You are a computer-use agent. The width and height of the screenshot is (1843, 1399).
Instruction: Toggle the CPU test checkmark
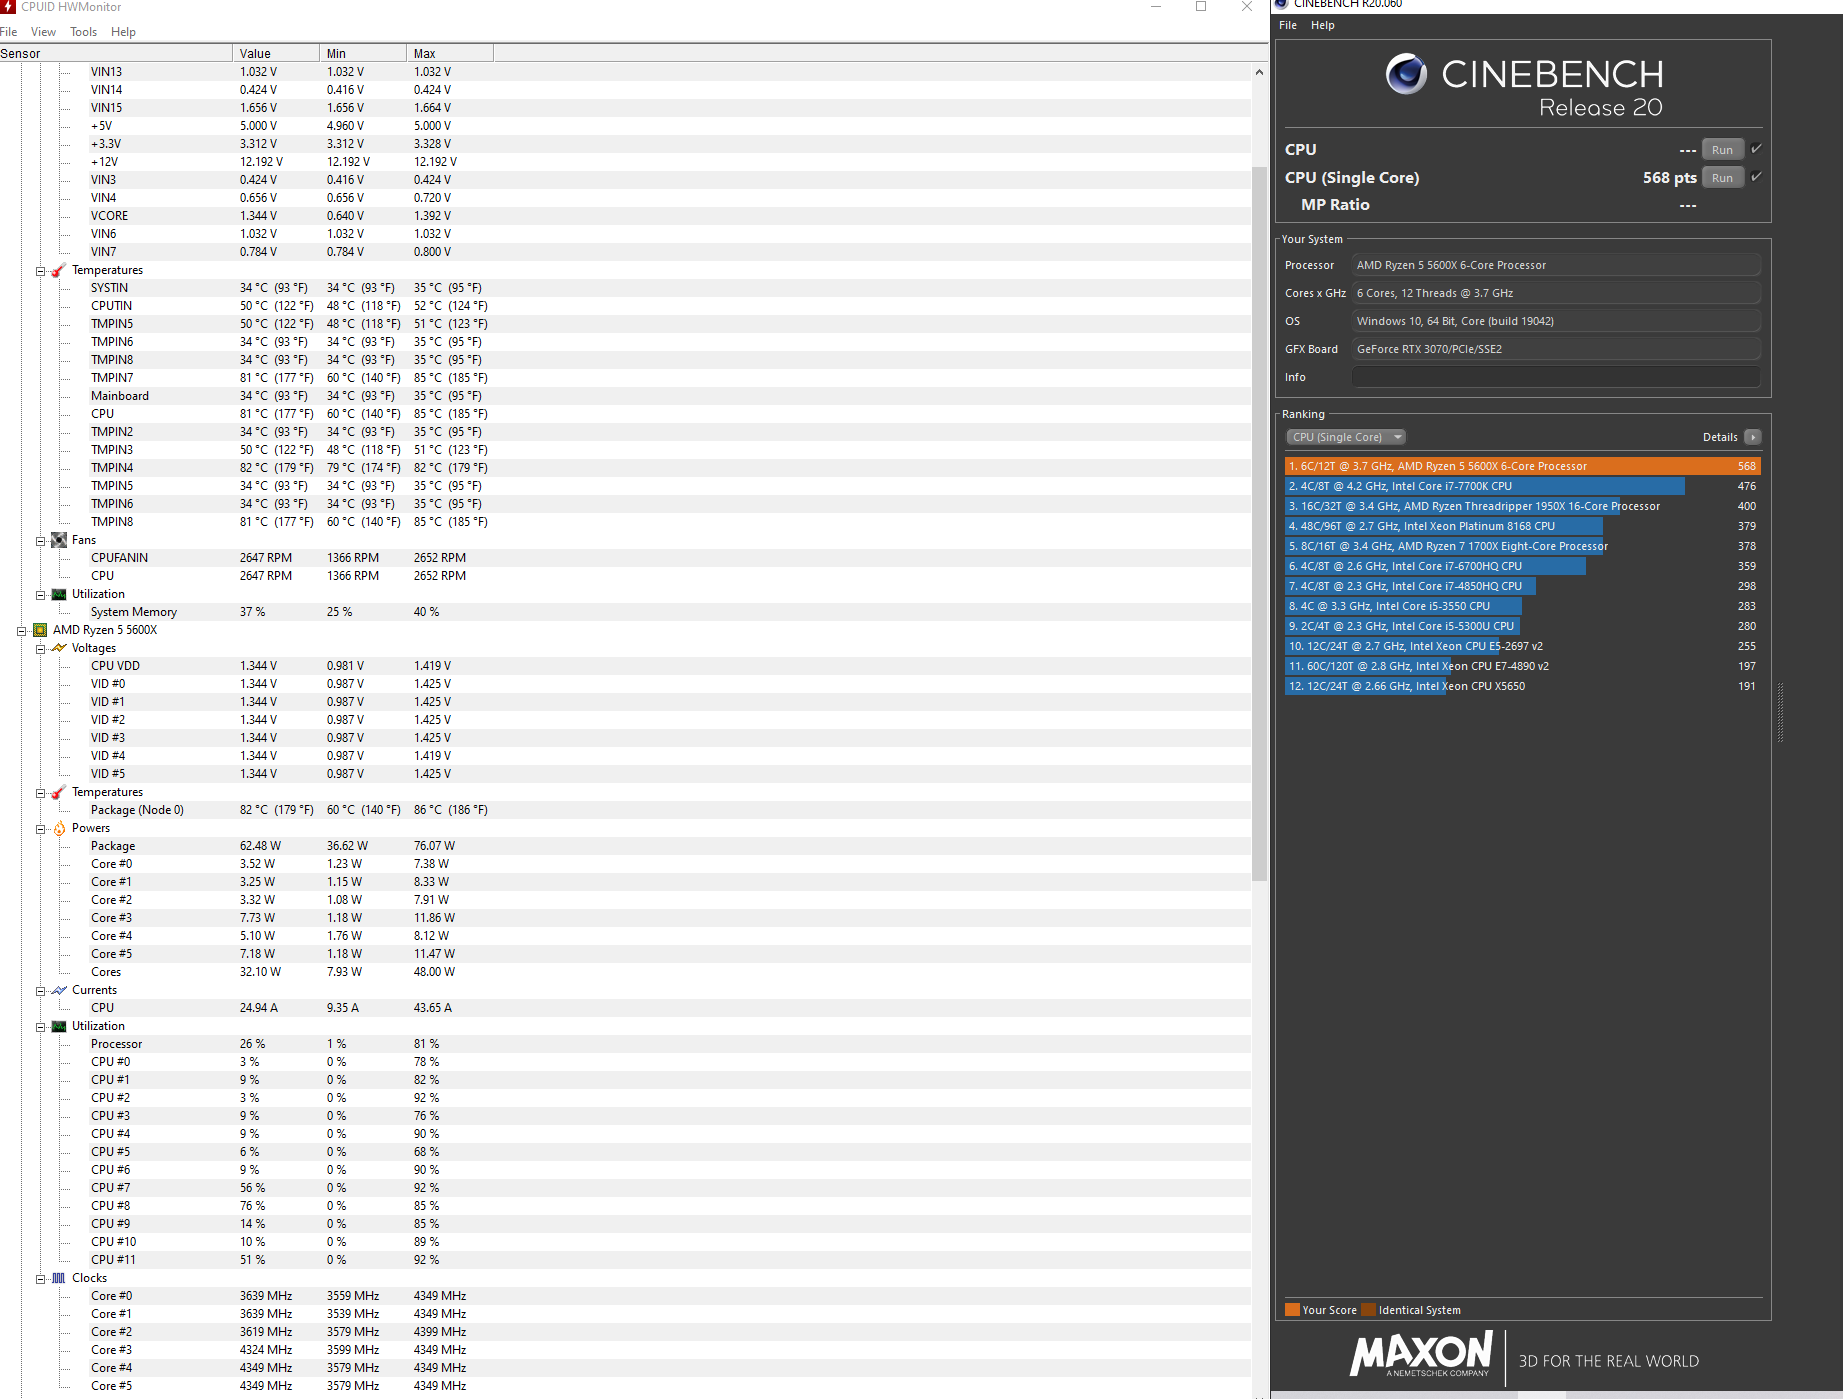pos(1757,149)
